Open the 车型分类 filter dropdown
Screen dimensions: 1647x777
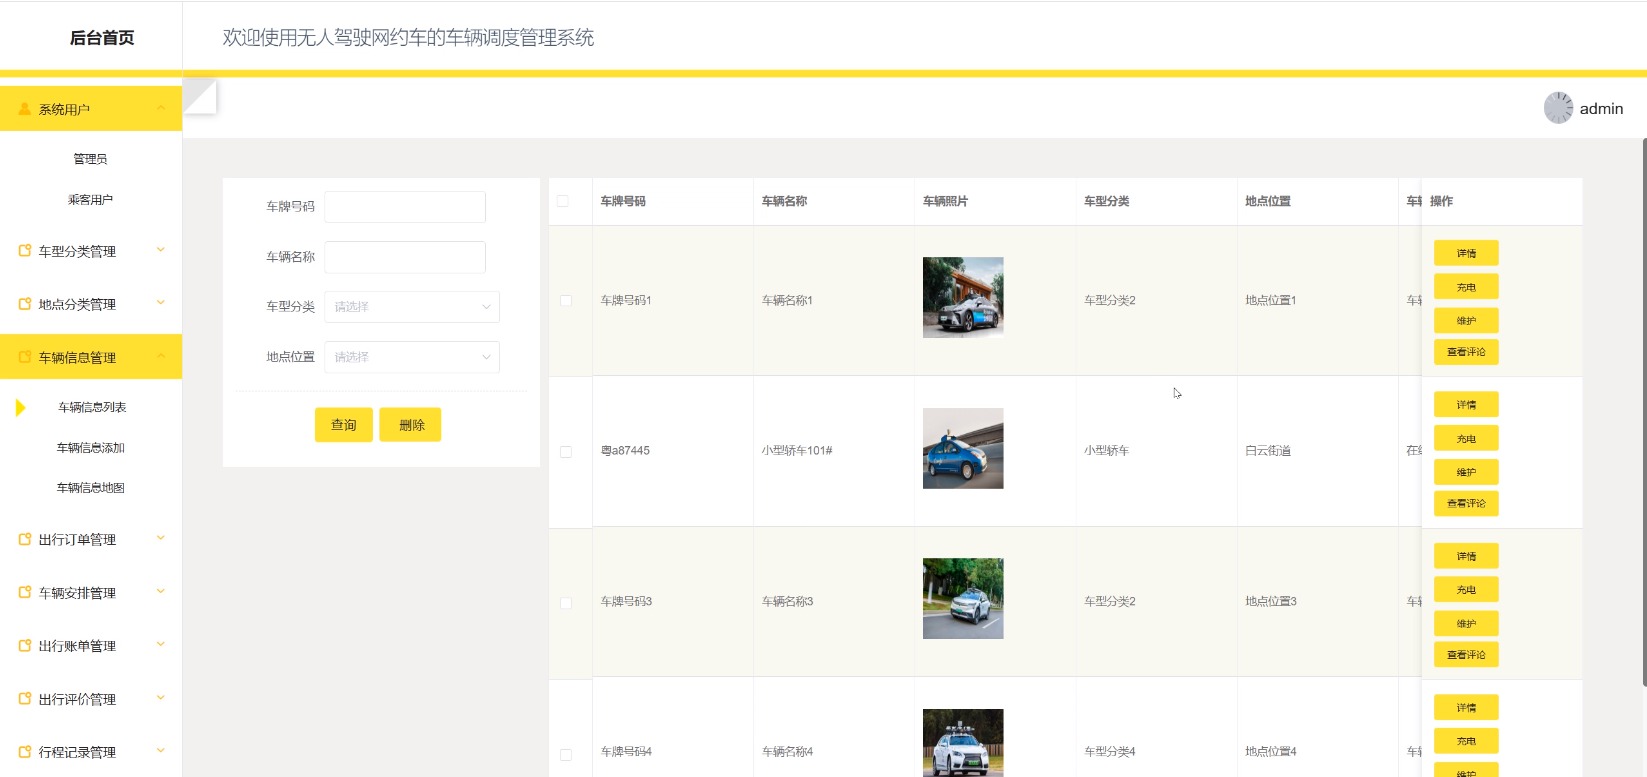point(412,307)
